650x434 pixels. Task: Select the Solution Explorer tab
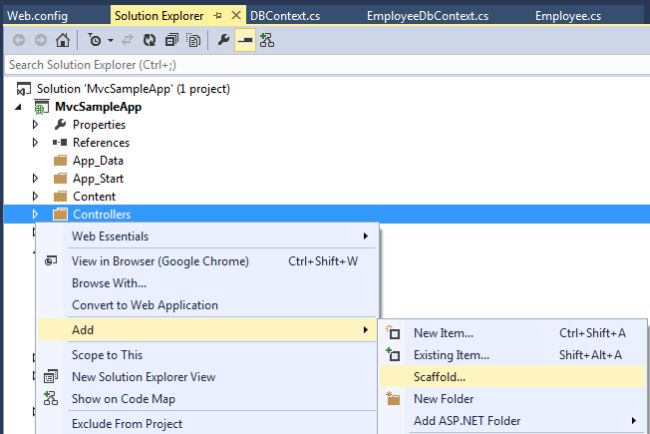(x=159, y=16)
